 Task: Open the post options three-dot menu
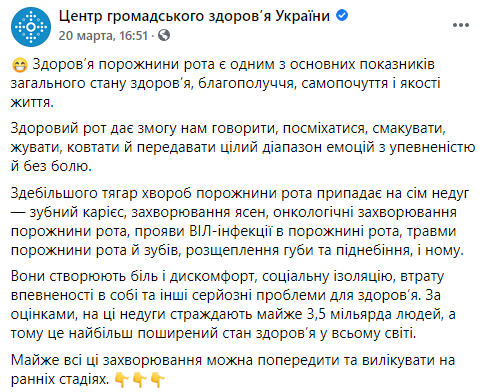click(x=461, y=25)
